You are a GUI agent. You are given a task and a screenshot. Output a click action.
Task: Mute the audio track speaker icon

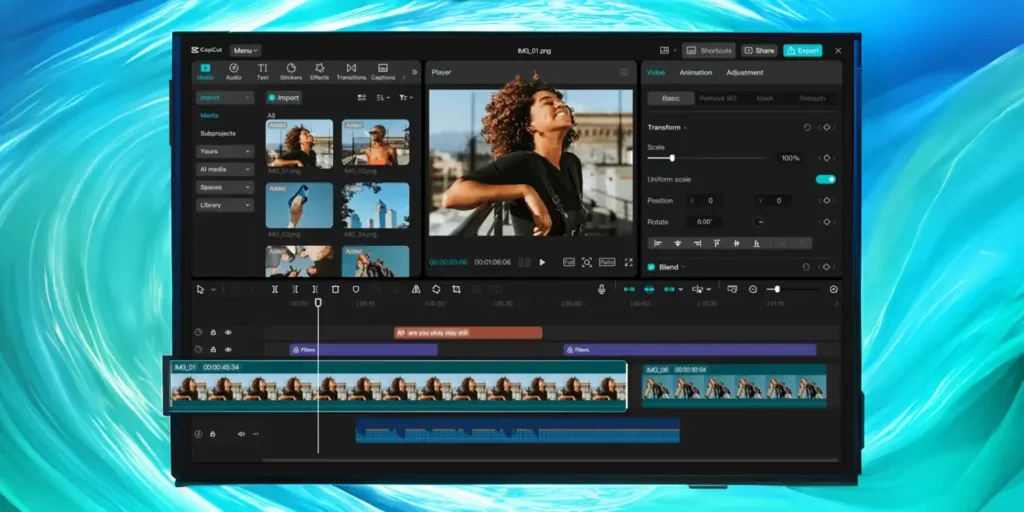[241, 434]
